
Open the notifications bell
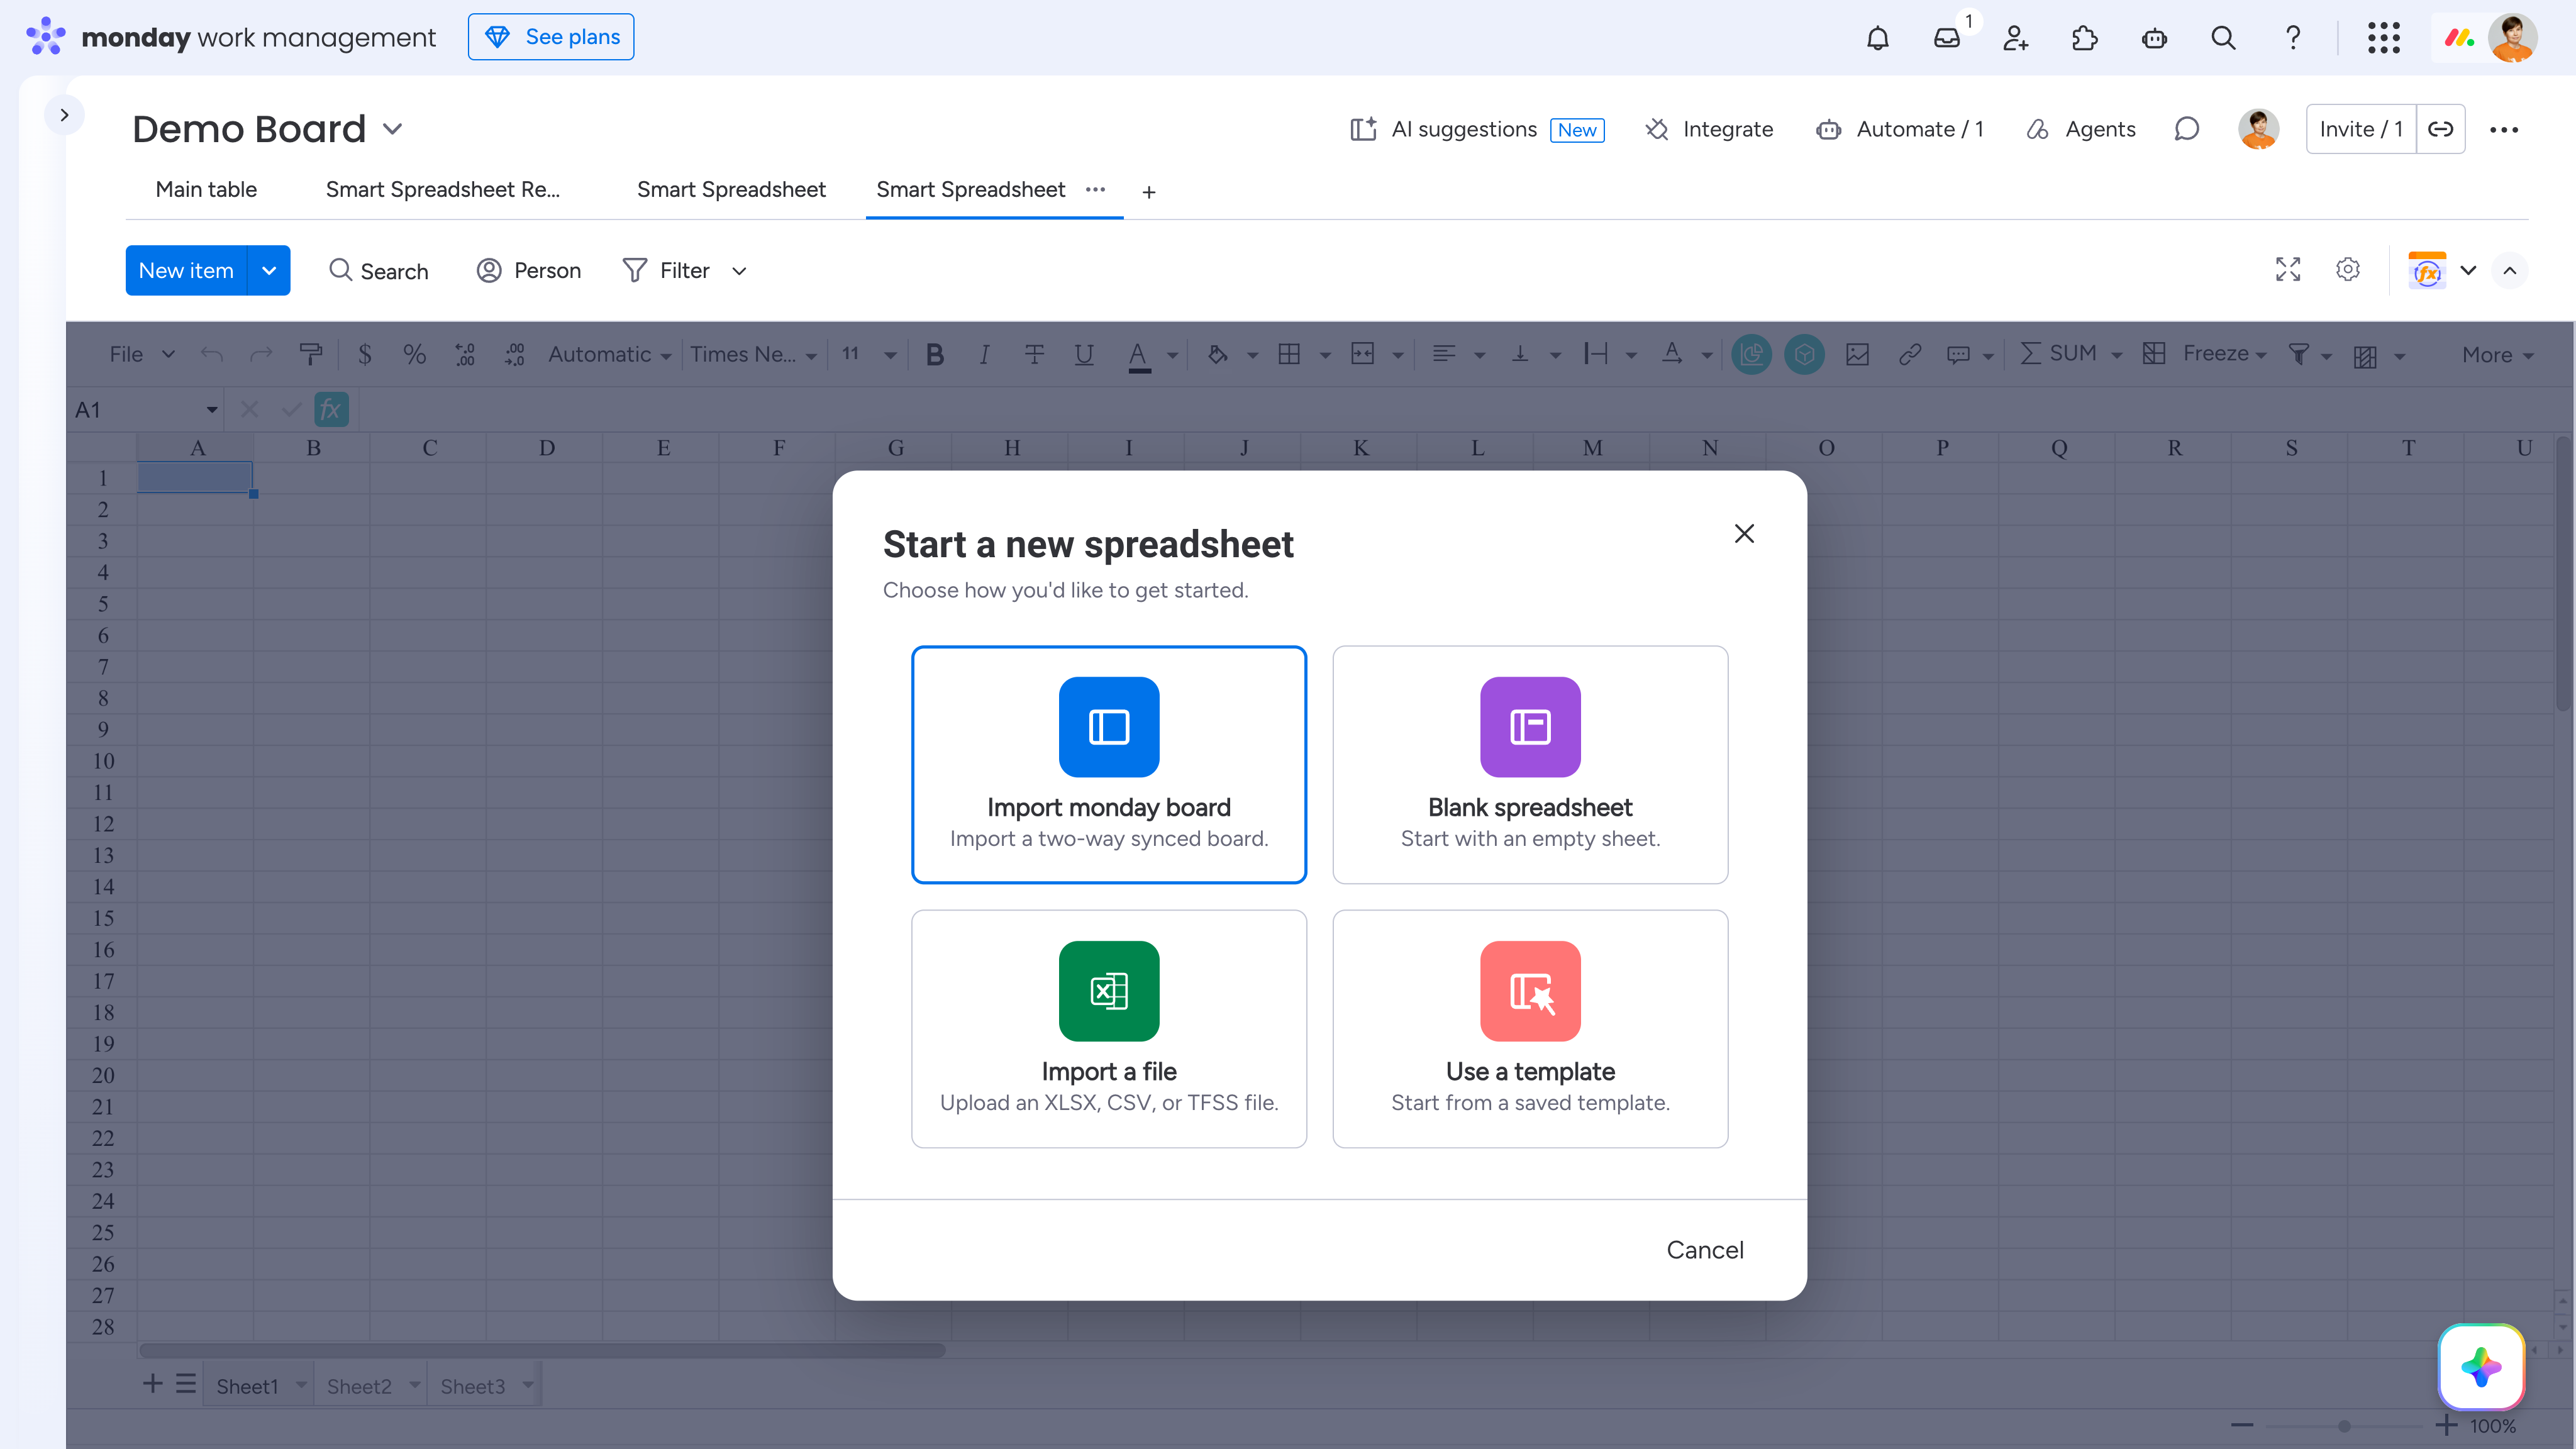1878,38
